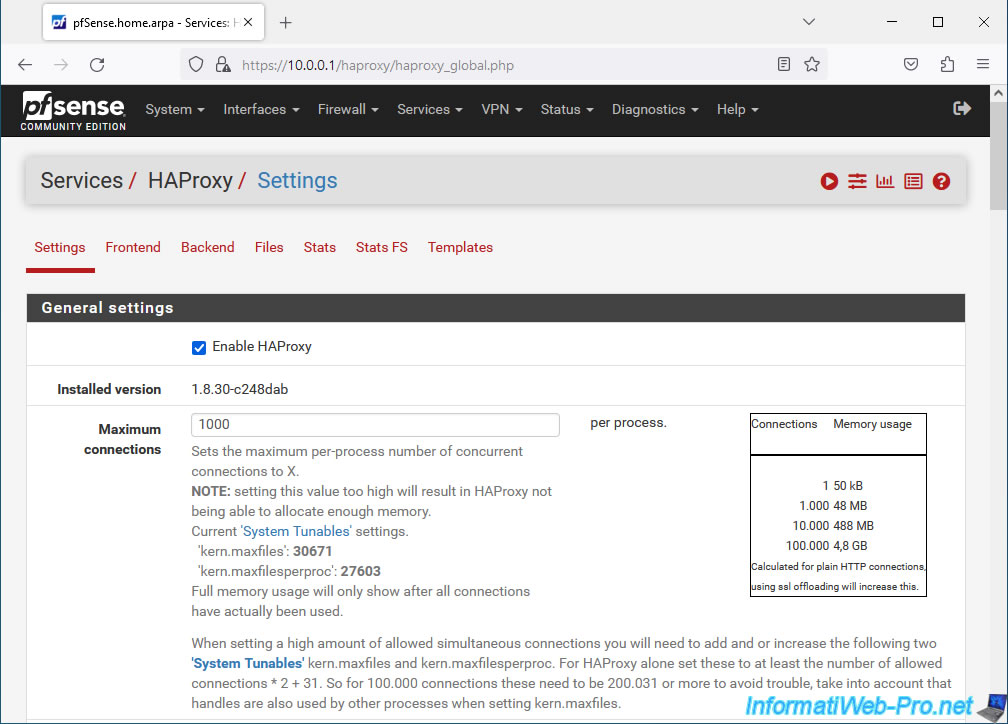
Task: Close the pfSense.home.arpa browser tab
Action: pos(248,23)
